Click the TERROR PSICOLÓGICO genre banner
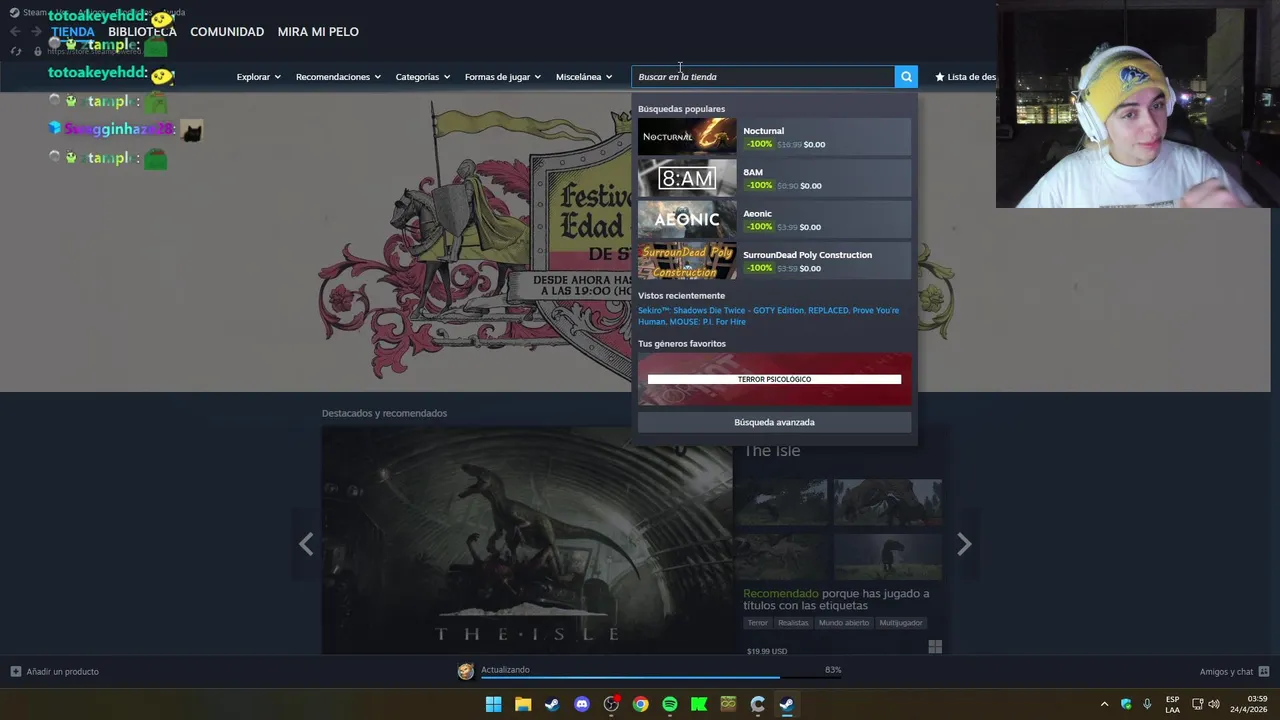Image resolution: width=1280 pixels, height=720 pixels. coord(774,379)
